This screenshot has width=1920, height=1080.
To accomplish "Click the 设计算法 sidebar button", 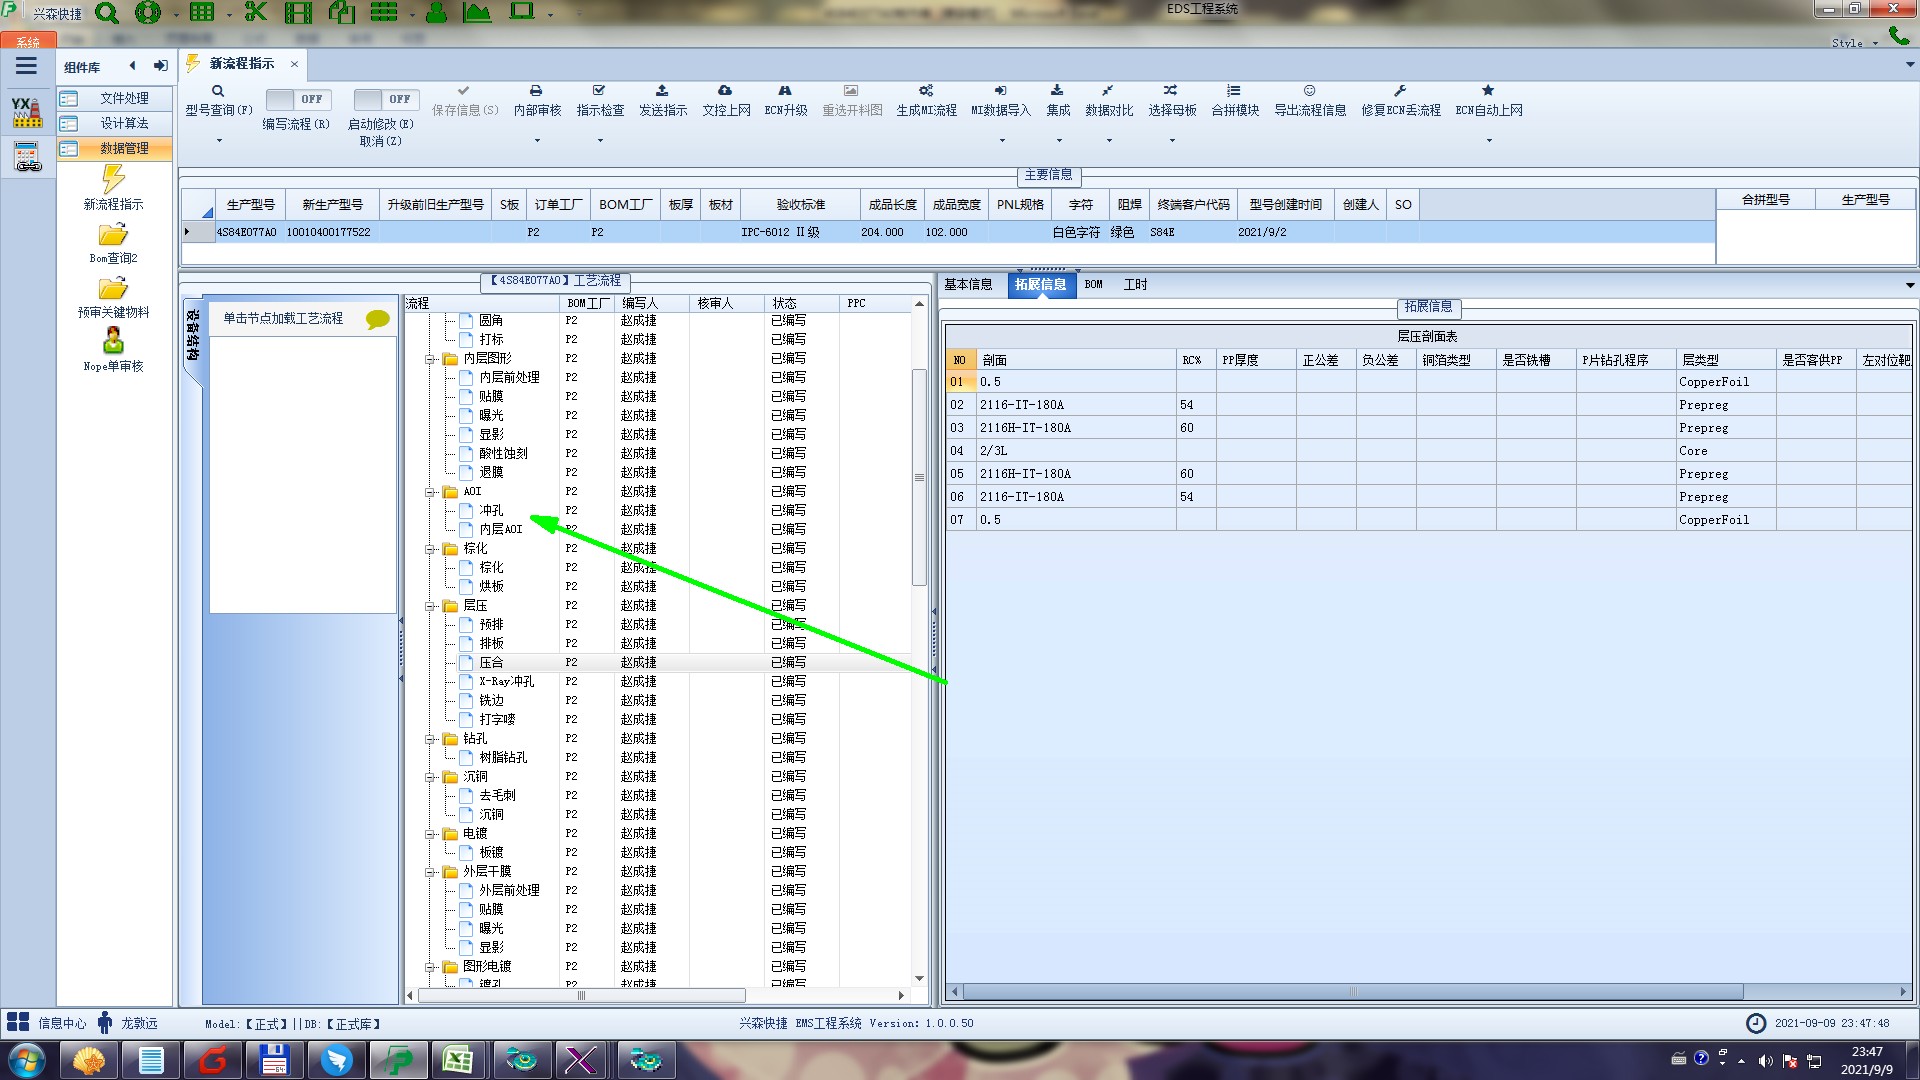I will (114, 123).
